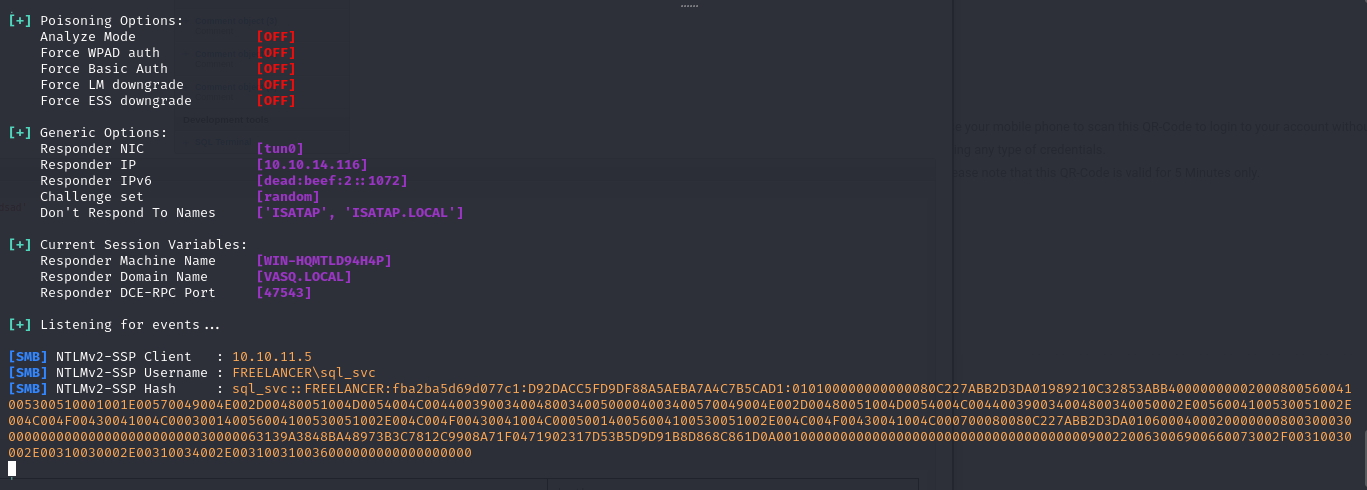Screen dimensions: 1367x490
Task: Click the VASQ.LOCAL domain name value
Action: tap(304, 277)
